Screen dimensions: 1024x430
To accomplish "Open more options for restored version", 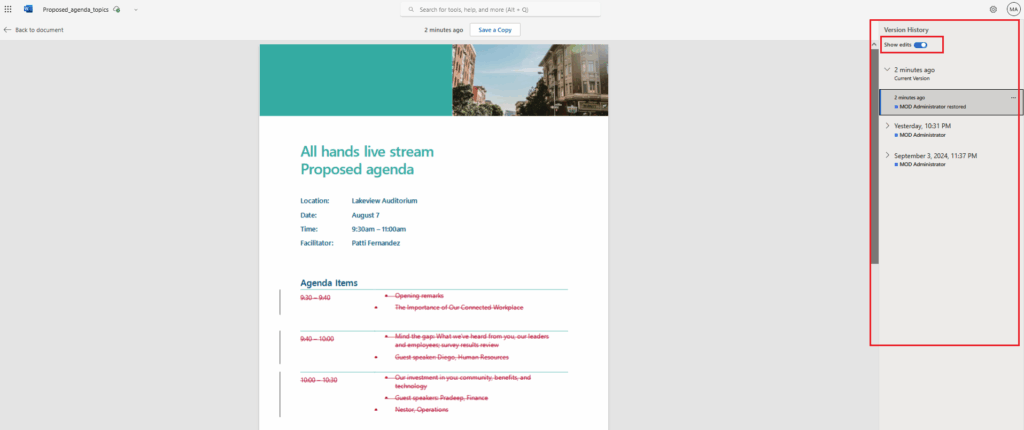I will click(1014, 97).
